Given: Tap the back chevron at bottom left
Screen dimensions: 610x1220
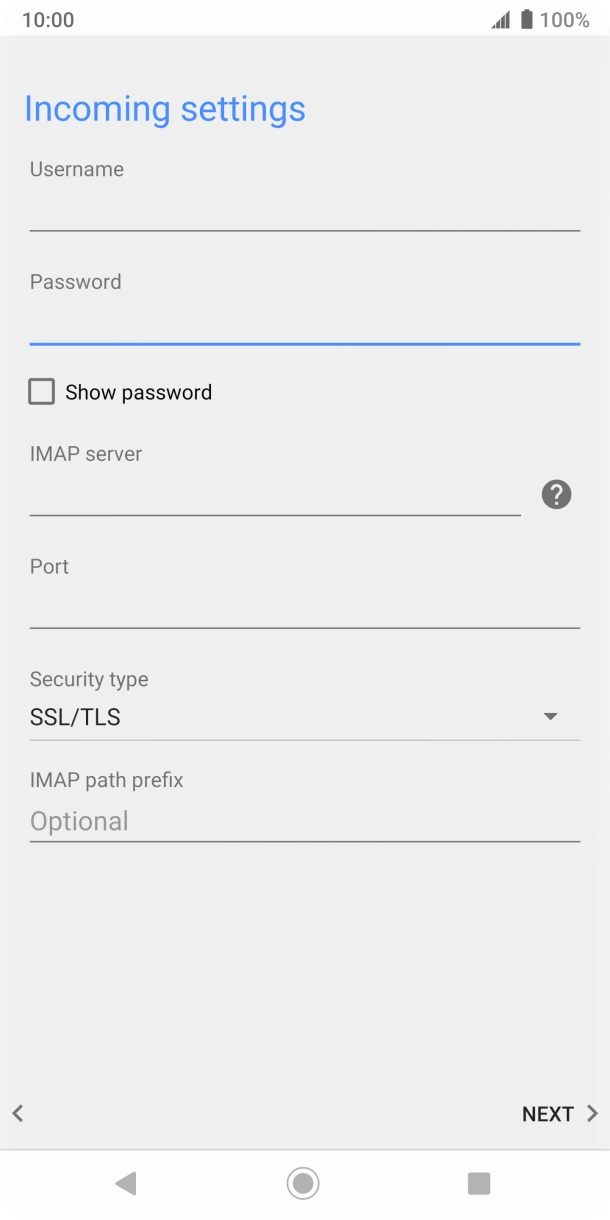Looking at the screenshot, I should [17, 1113].
